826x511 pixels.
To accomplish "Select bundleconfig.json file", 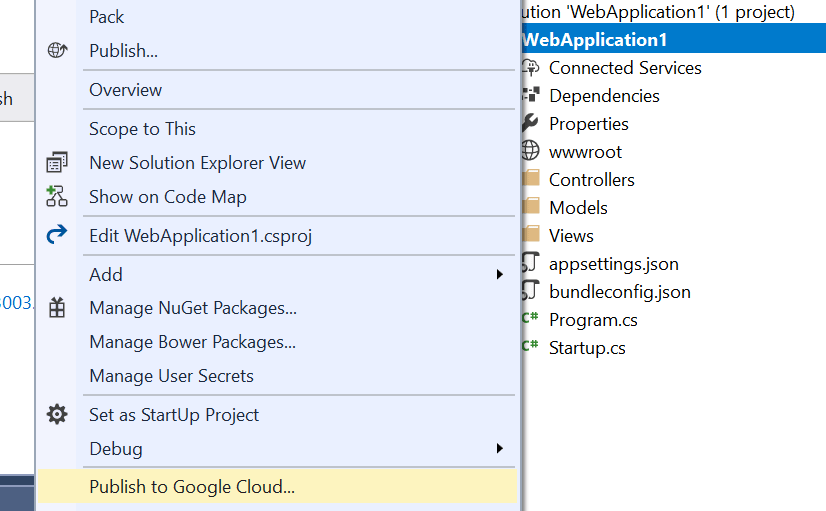I will [x=620, y=291].
